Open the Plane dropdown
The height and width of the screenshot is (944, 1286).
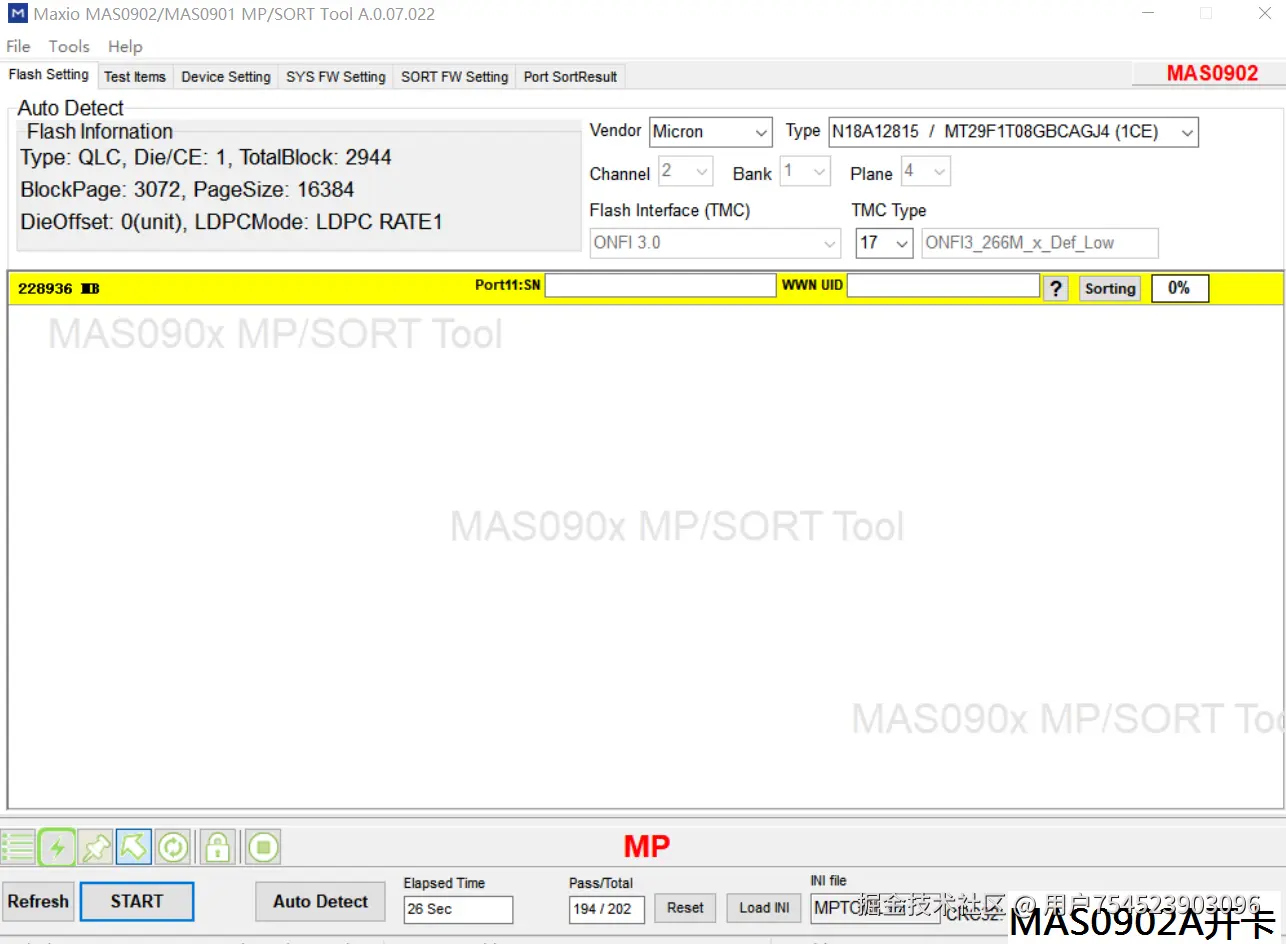tap(925, 172)
